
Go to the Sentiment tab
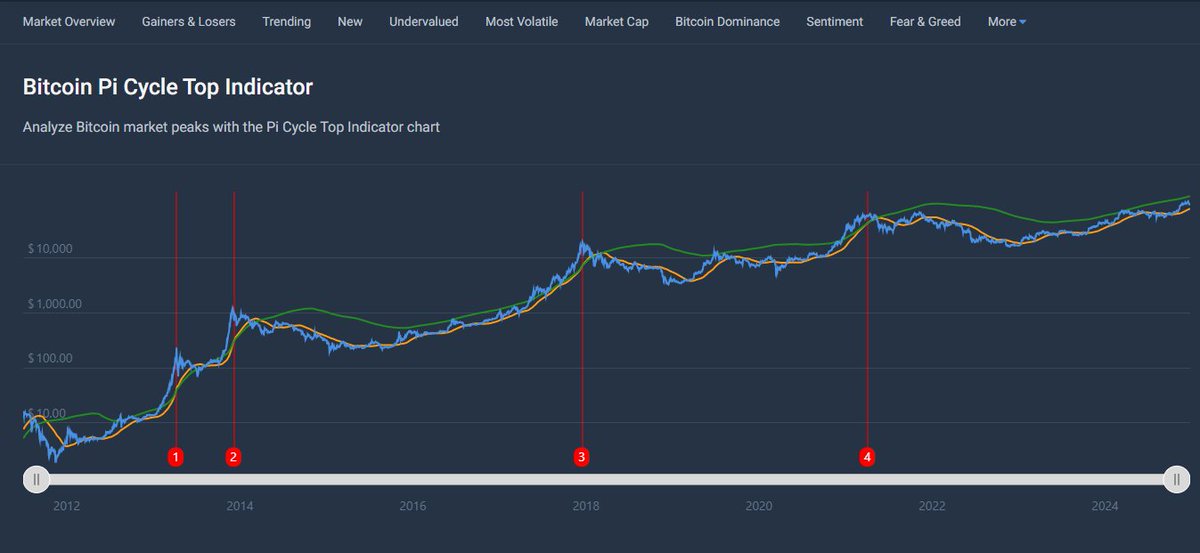[835, 21]
